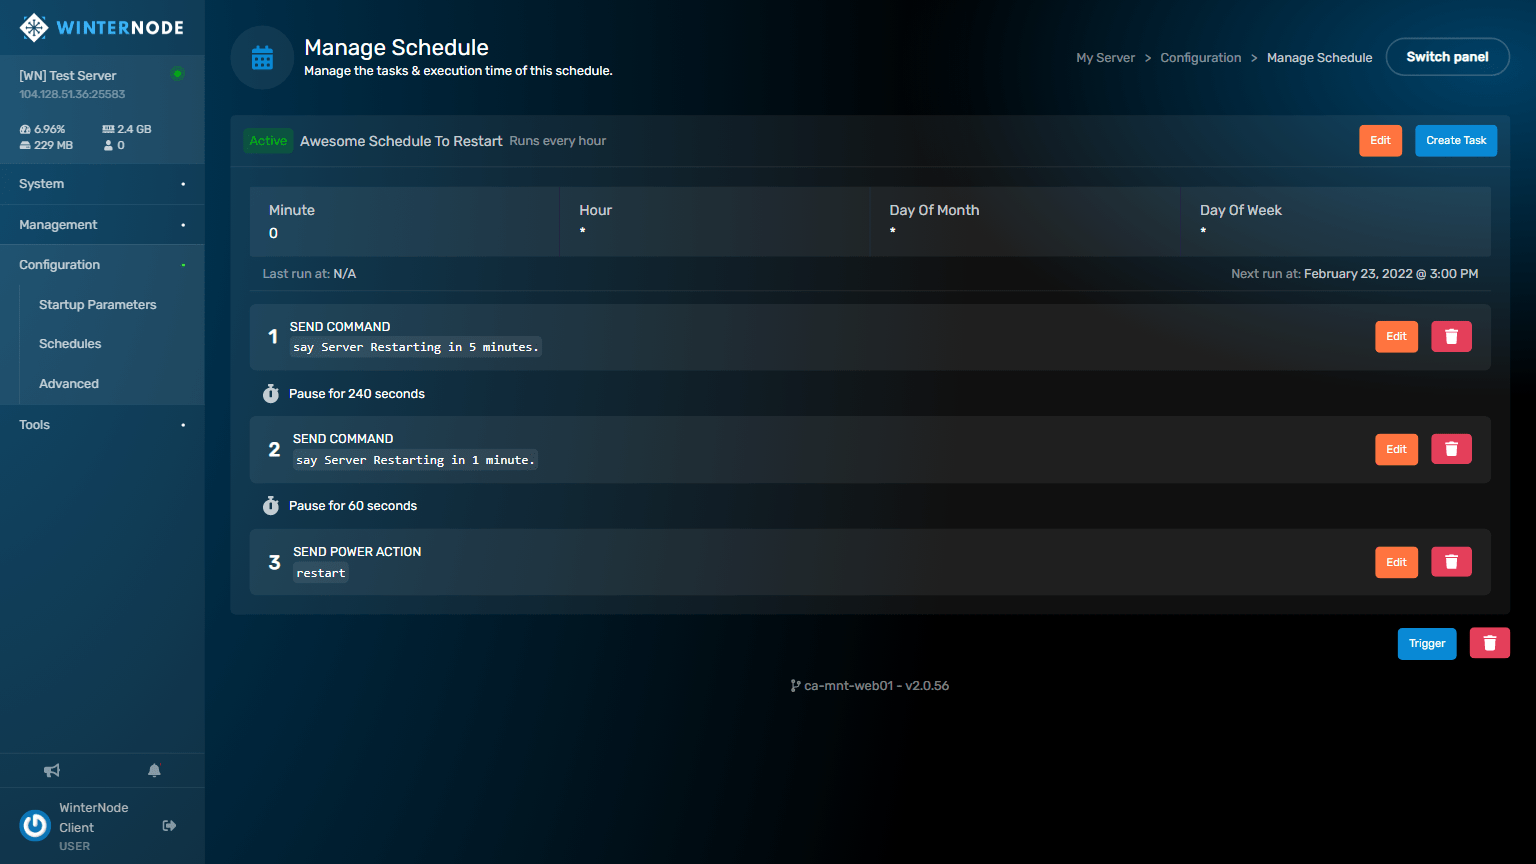Log out using the sign-out arrow icon
The height and width of the screenshot is (864, 1536).
[x=169, y=825]
